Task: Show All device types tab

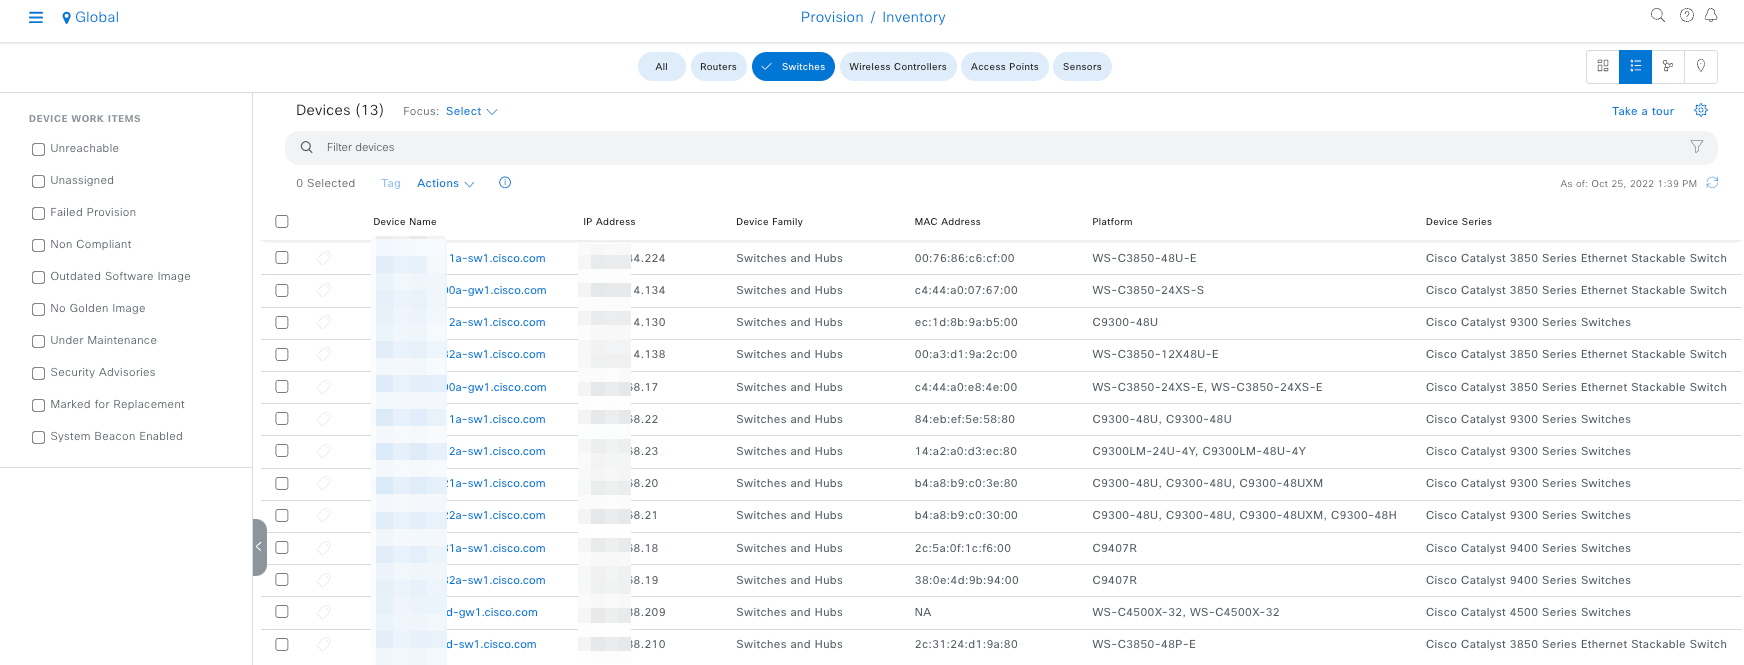Action: point(661,66)
